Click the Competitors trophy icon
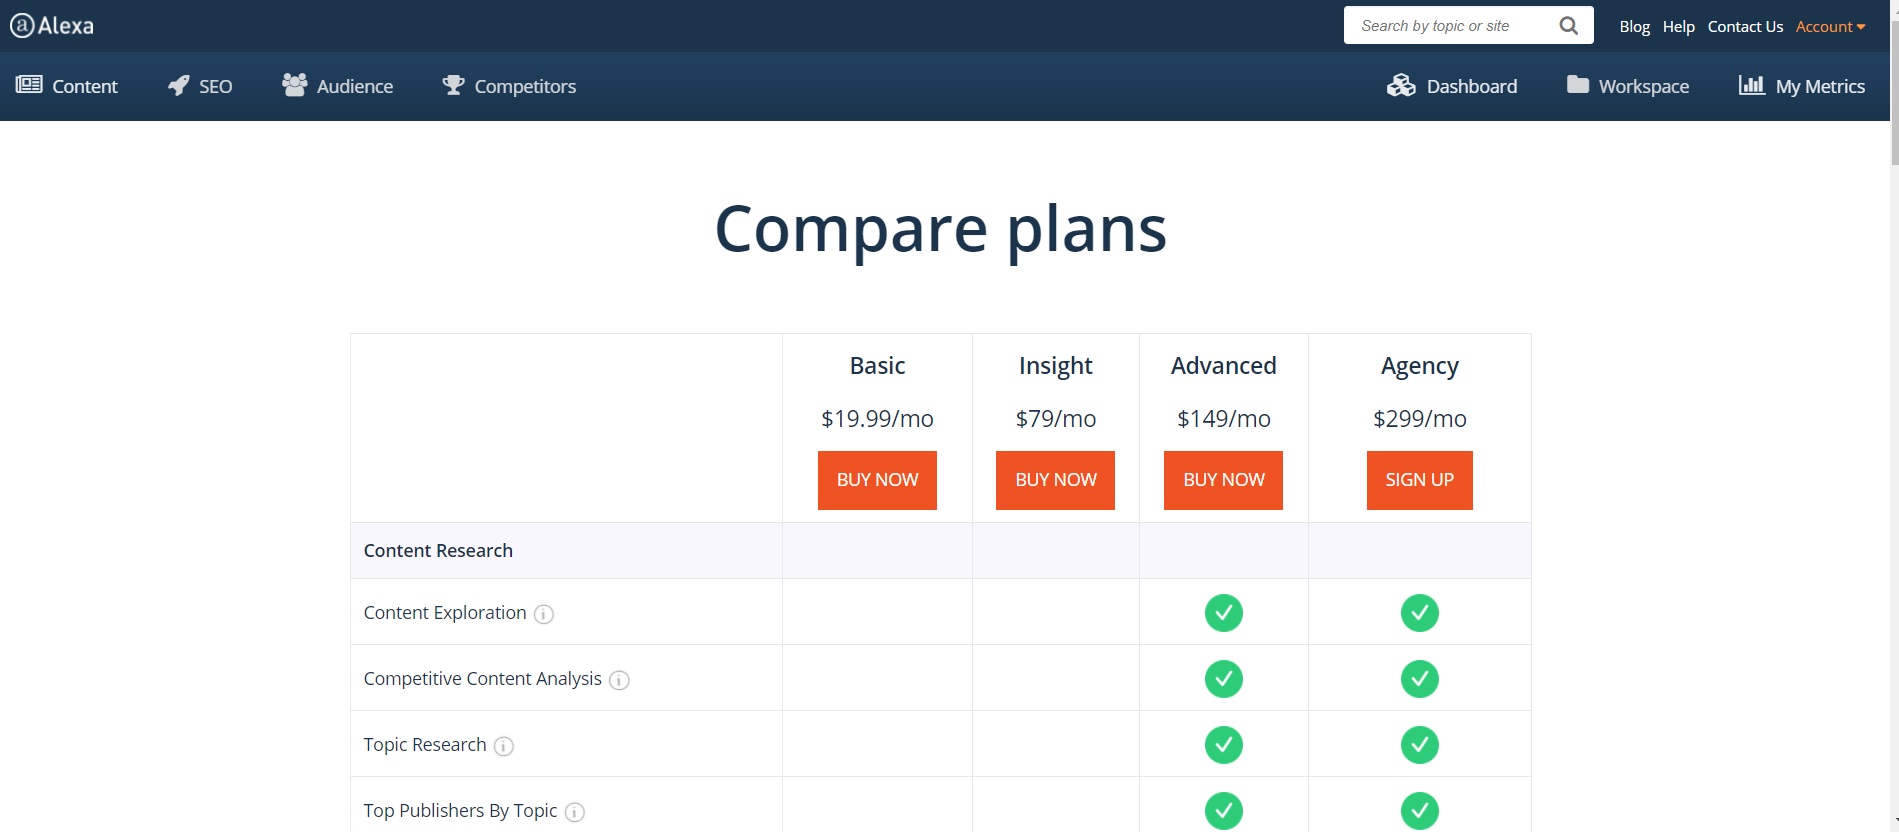Screen dimensions: 1899x839 tap(453, 85)
